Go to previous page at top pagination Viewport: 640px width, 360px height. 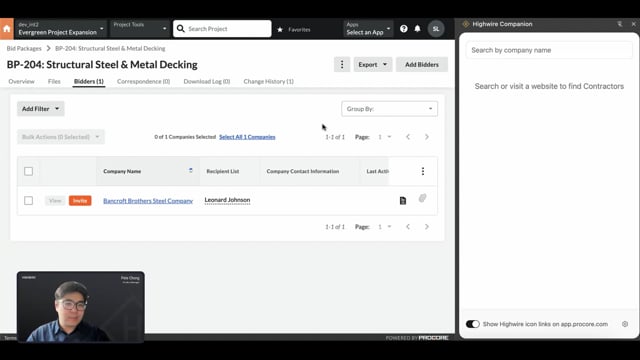(408, 137)
